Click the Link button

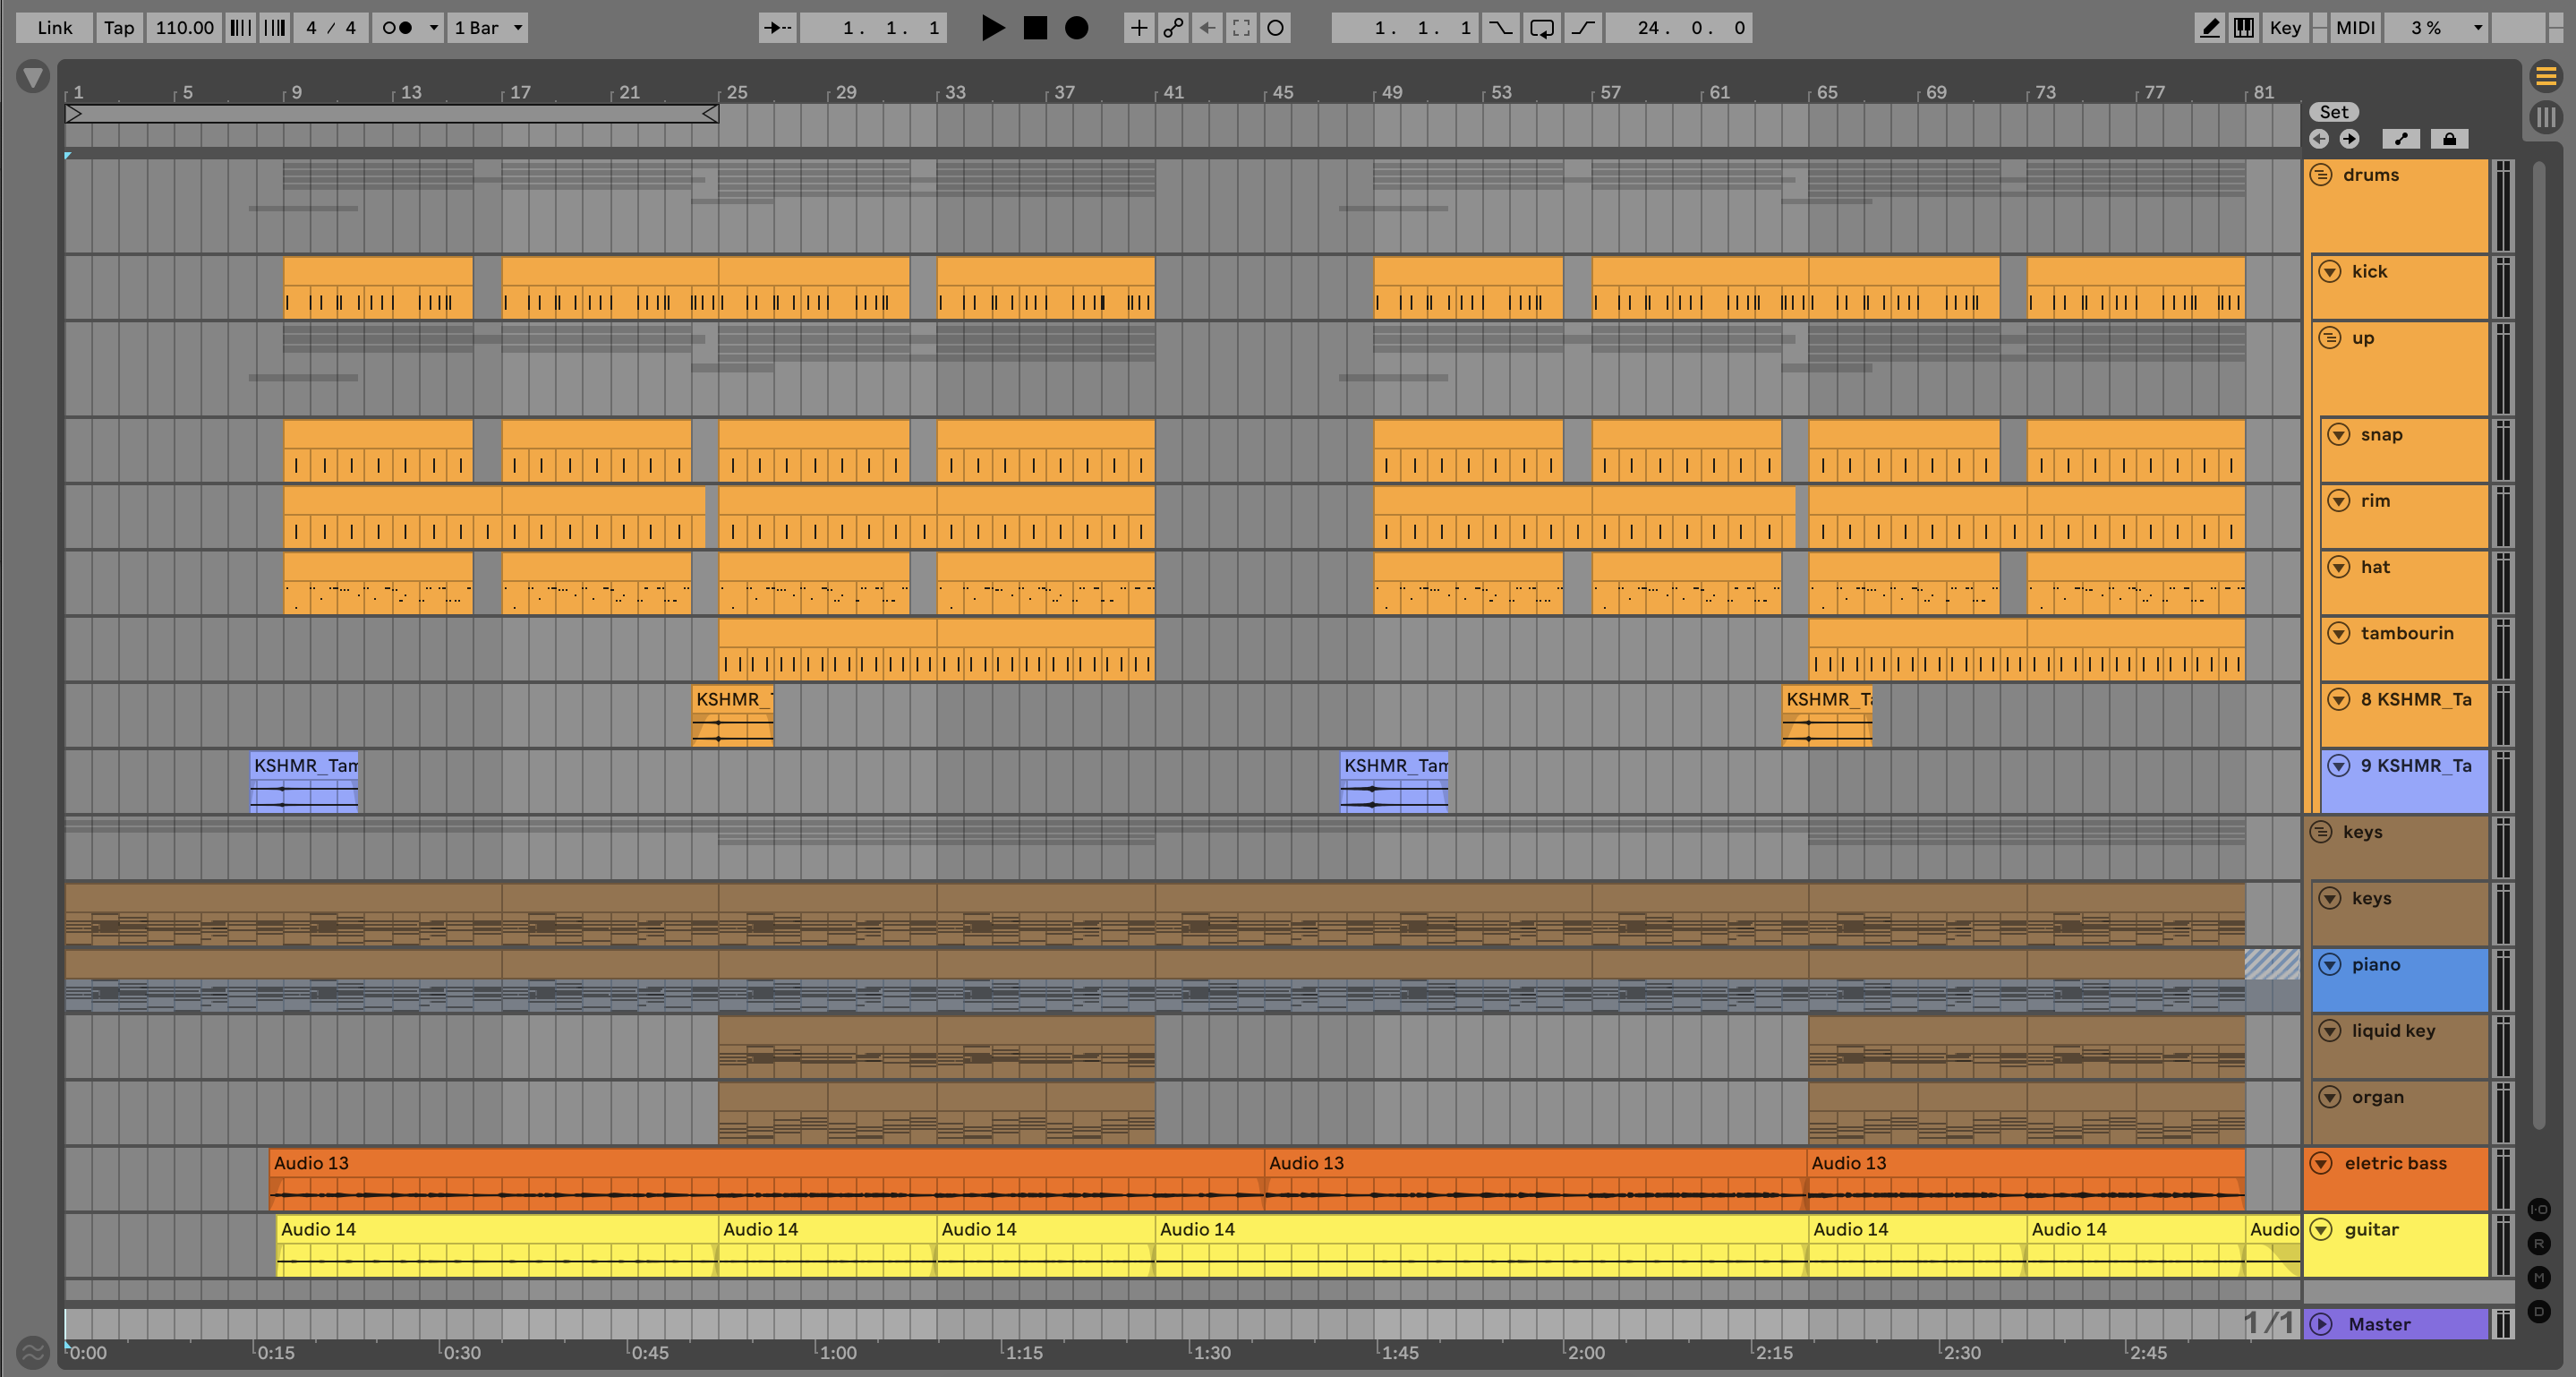54,28
